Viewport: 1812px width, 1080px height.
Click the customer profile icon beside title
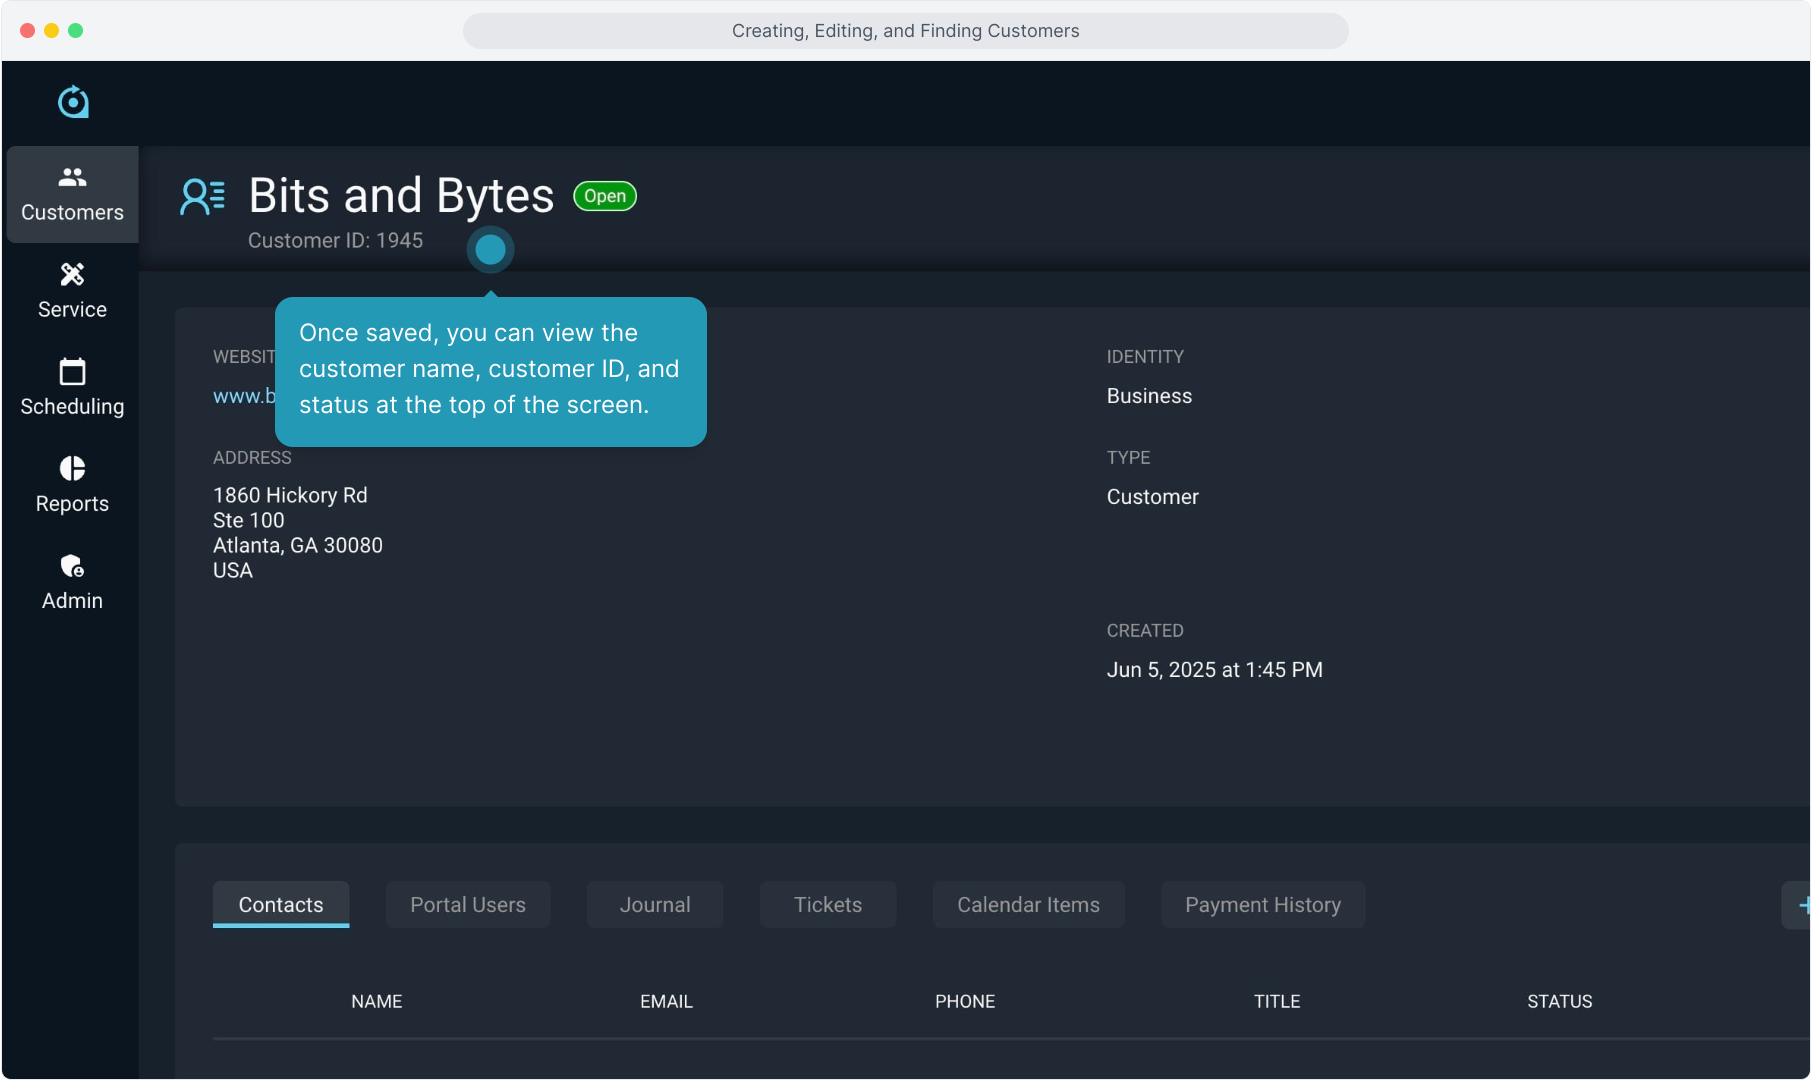pos(202,197)
